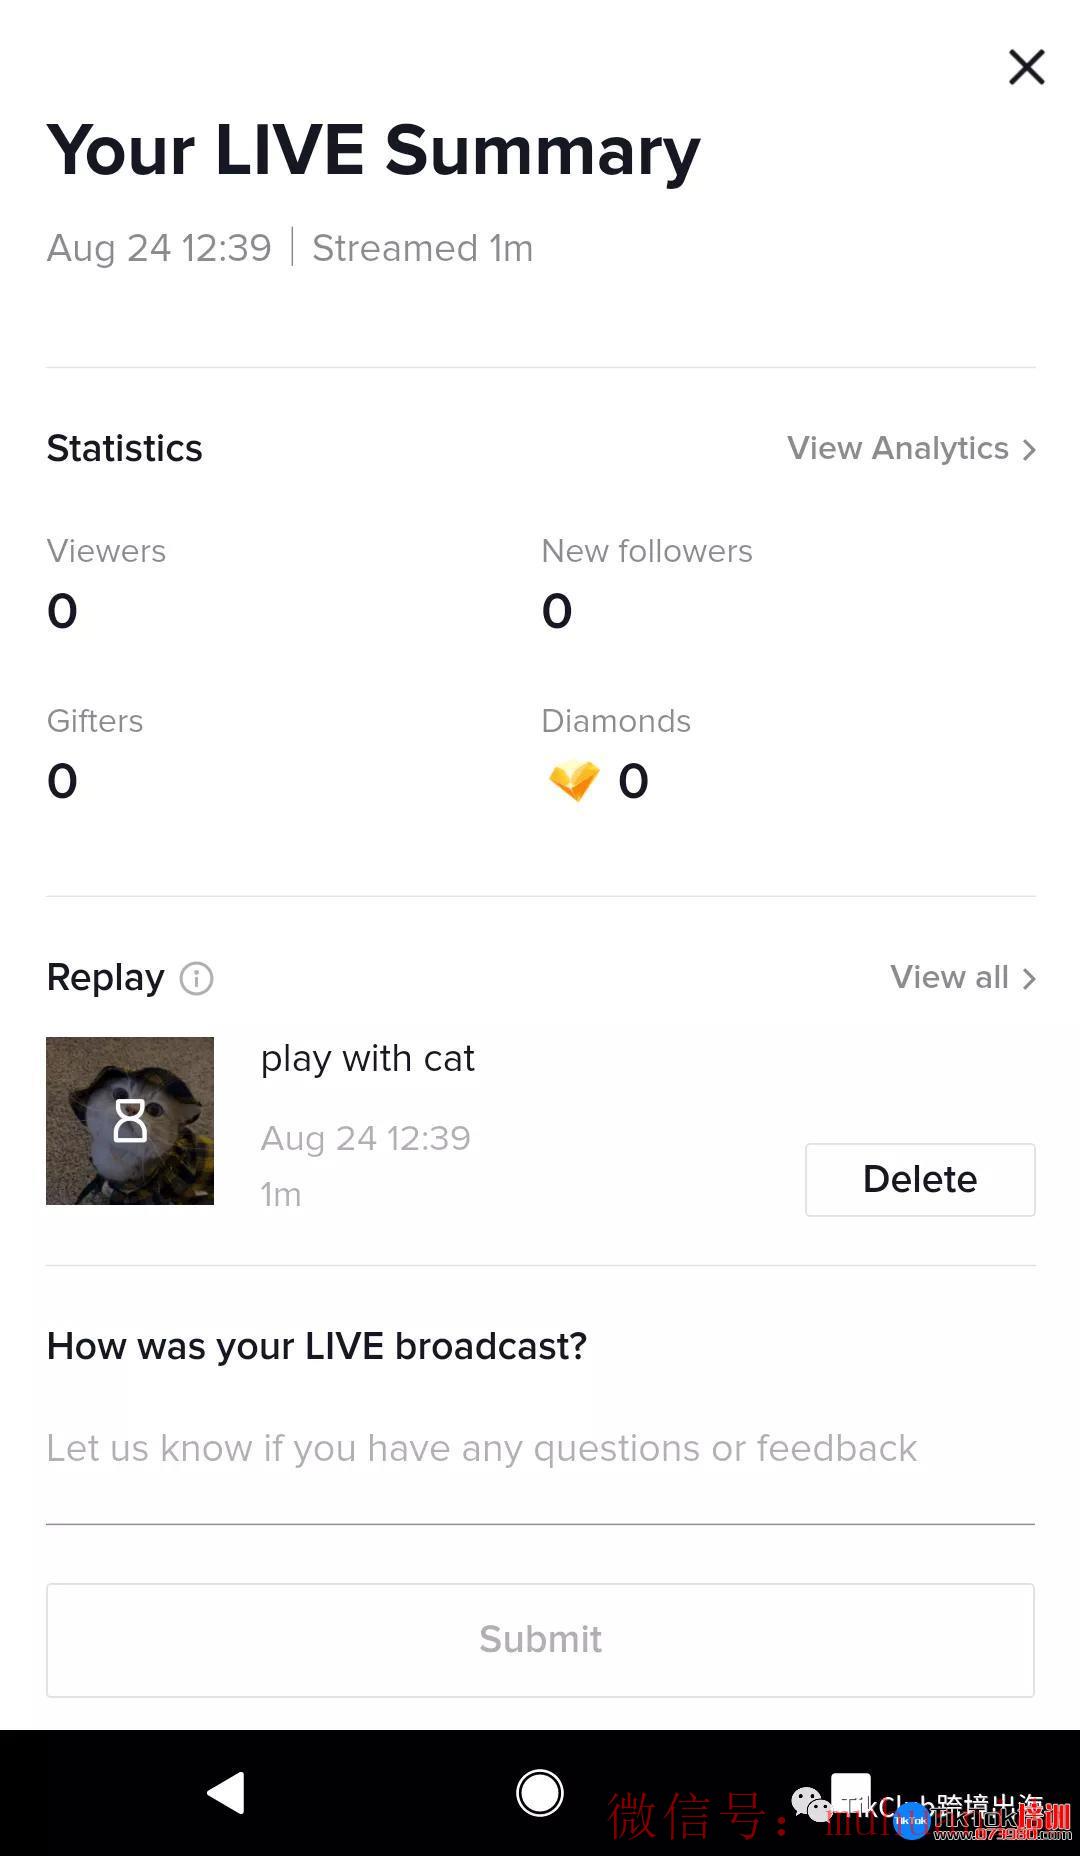Open View Analytics chevron arrow
The width and height of the screenshot is (1080, 1856).
[x=1029, y=450]
